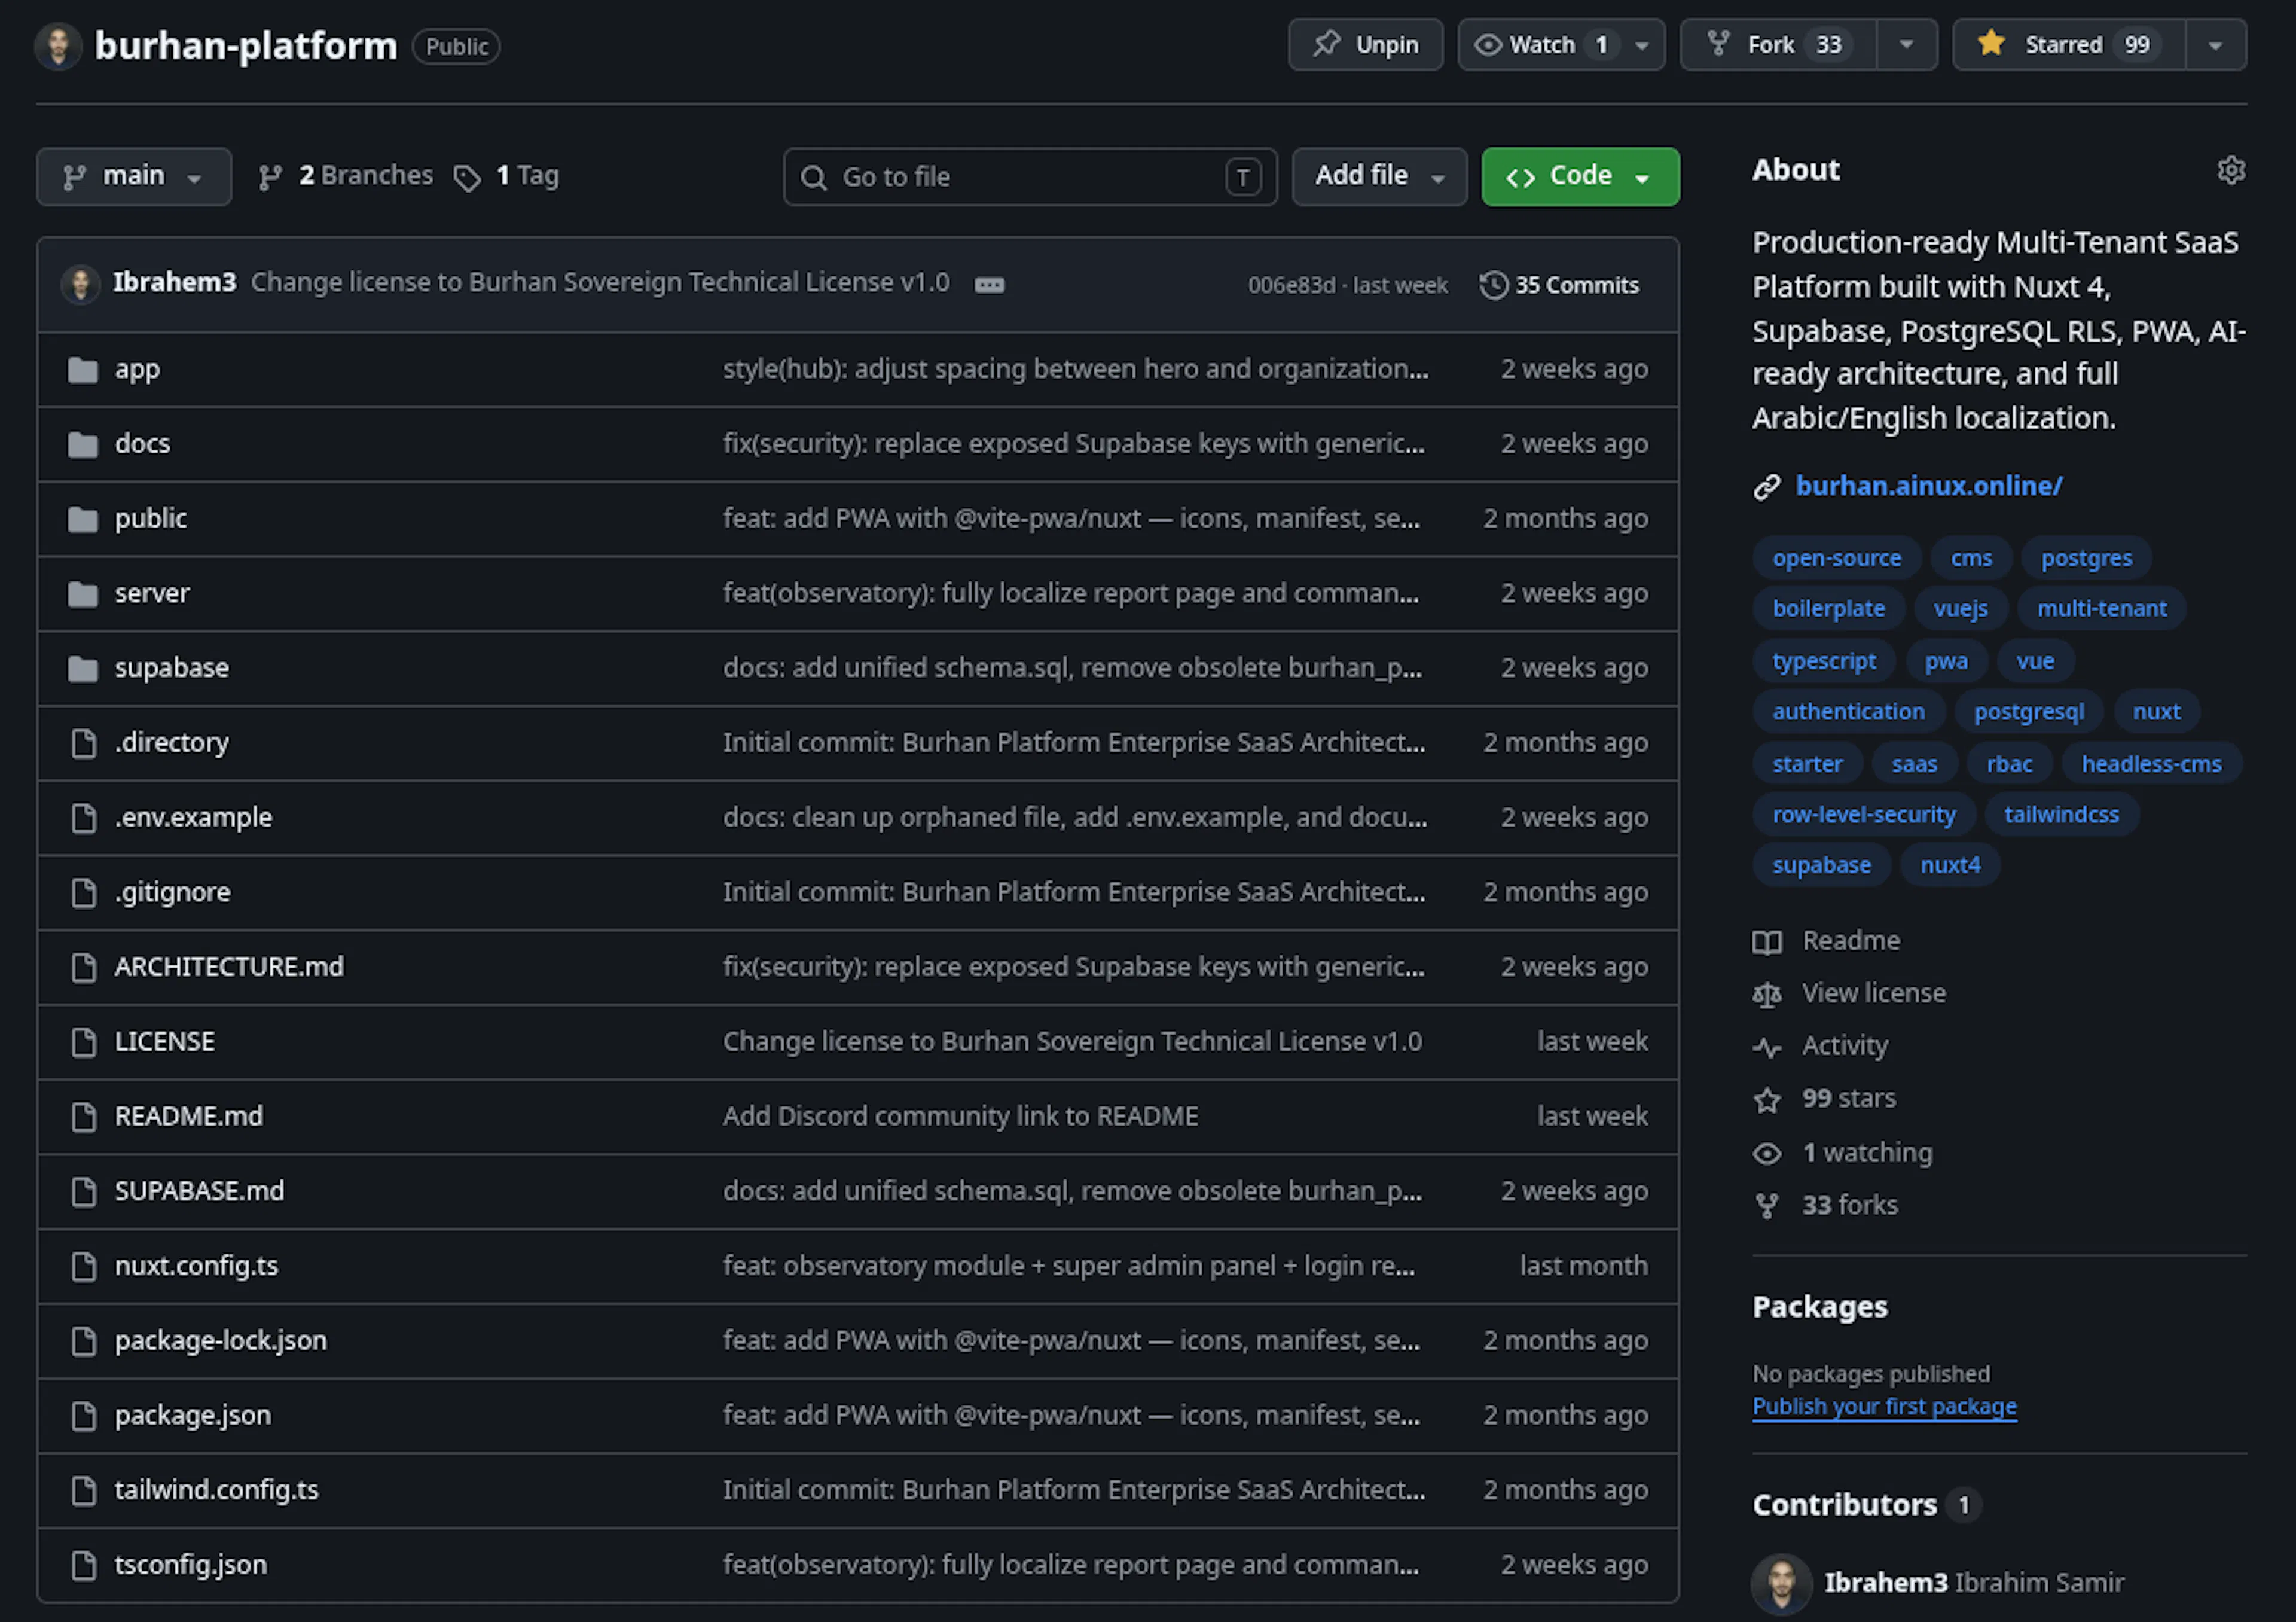The width and height of the screenshot is (2296, 1622).
Task: Click the SUPABASE.md file icon
Action: coord(84,1191)
